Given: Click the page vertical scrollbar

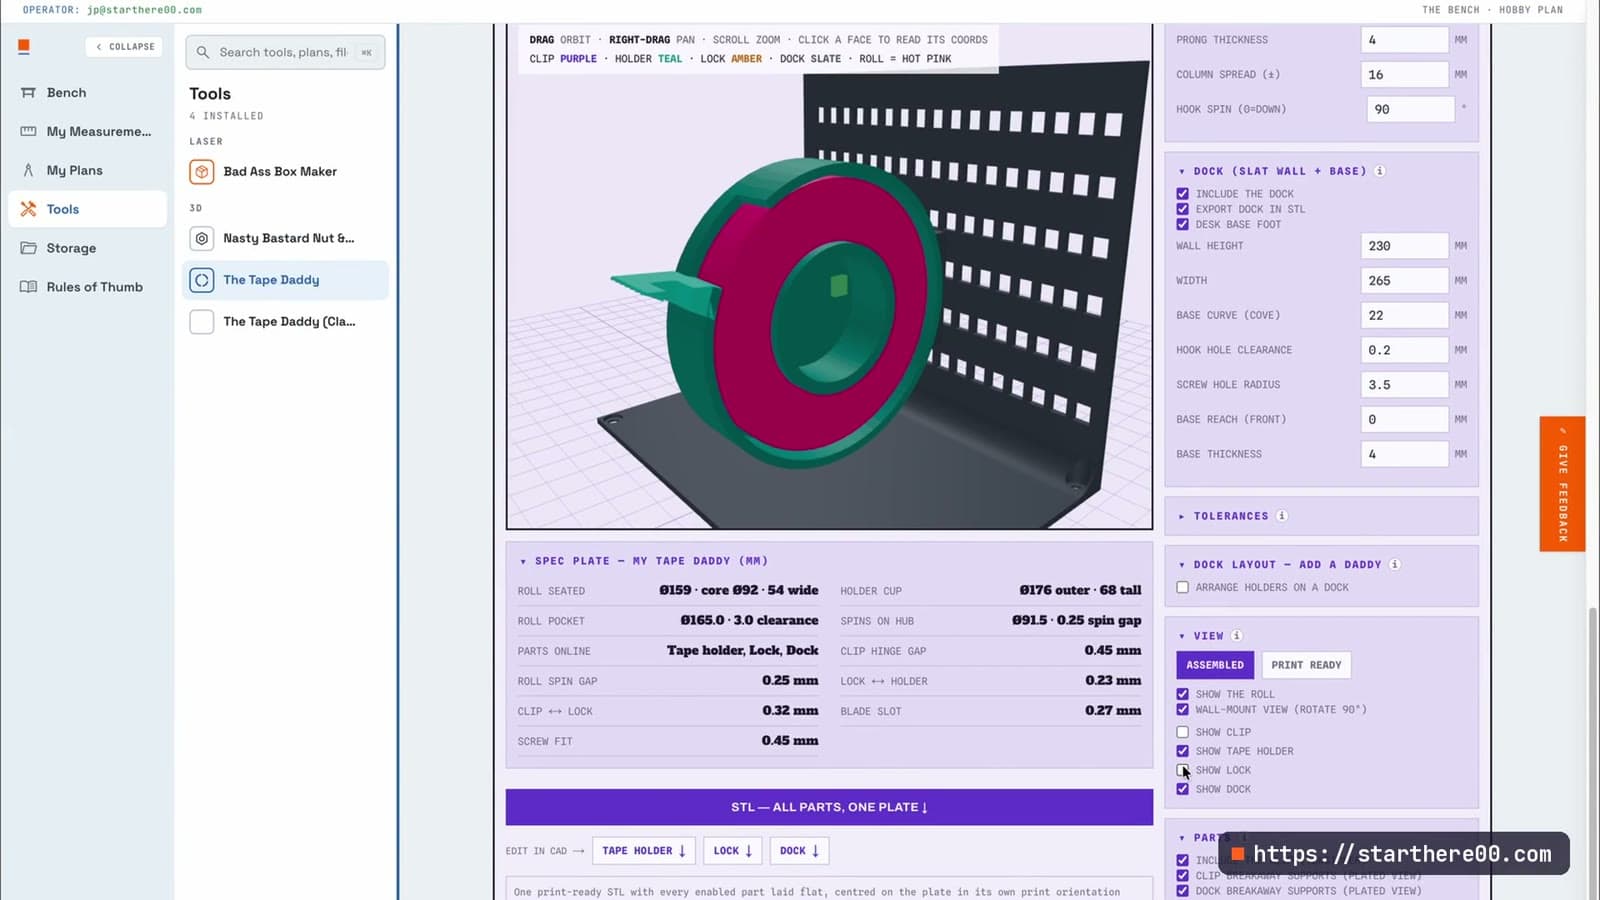Looking at the screenshot, I should [1592, 752].
